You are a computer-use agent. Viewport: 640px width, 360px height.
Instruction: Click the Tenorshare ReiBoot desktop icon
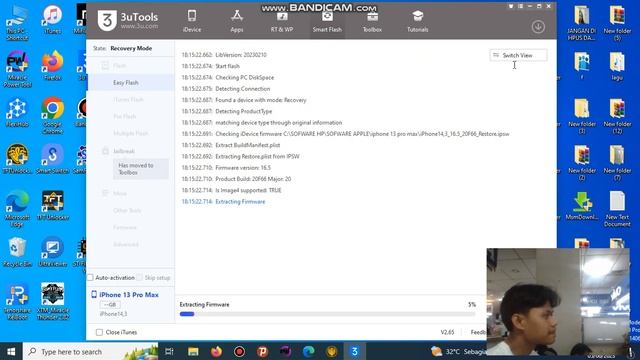[x=17, y=302]
